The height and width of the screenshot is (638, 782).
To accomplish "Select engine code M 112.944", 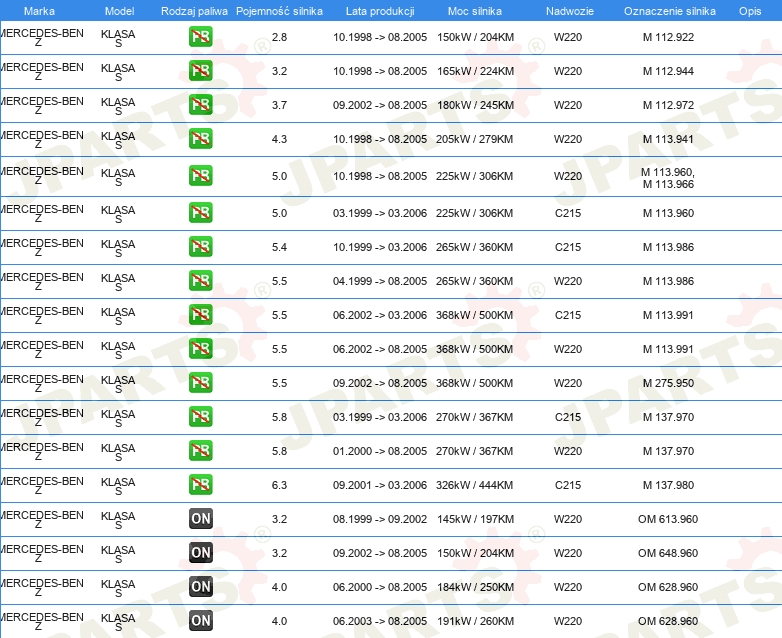I will [x=668, y=71].
